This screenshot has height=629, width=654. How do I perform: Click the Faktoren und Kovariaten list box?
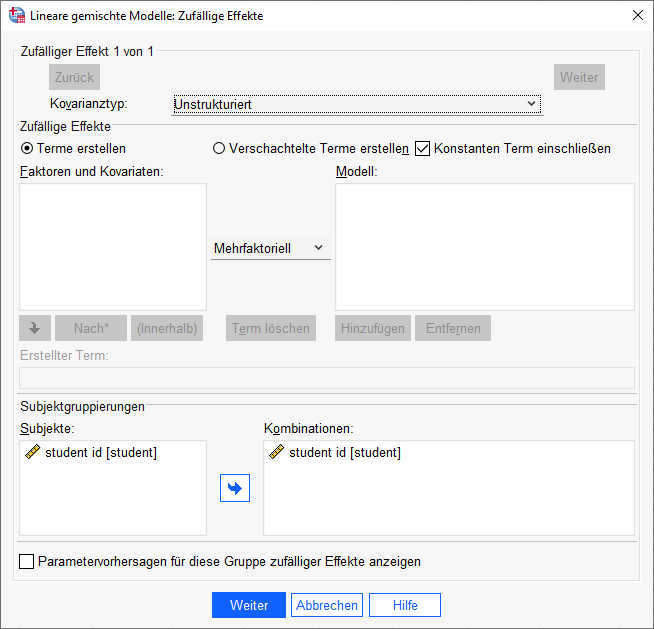(x=113, y=247)
